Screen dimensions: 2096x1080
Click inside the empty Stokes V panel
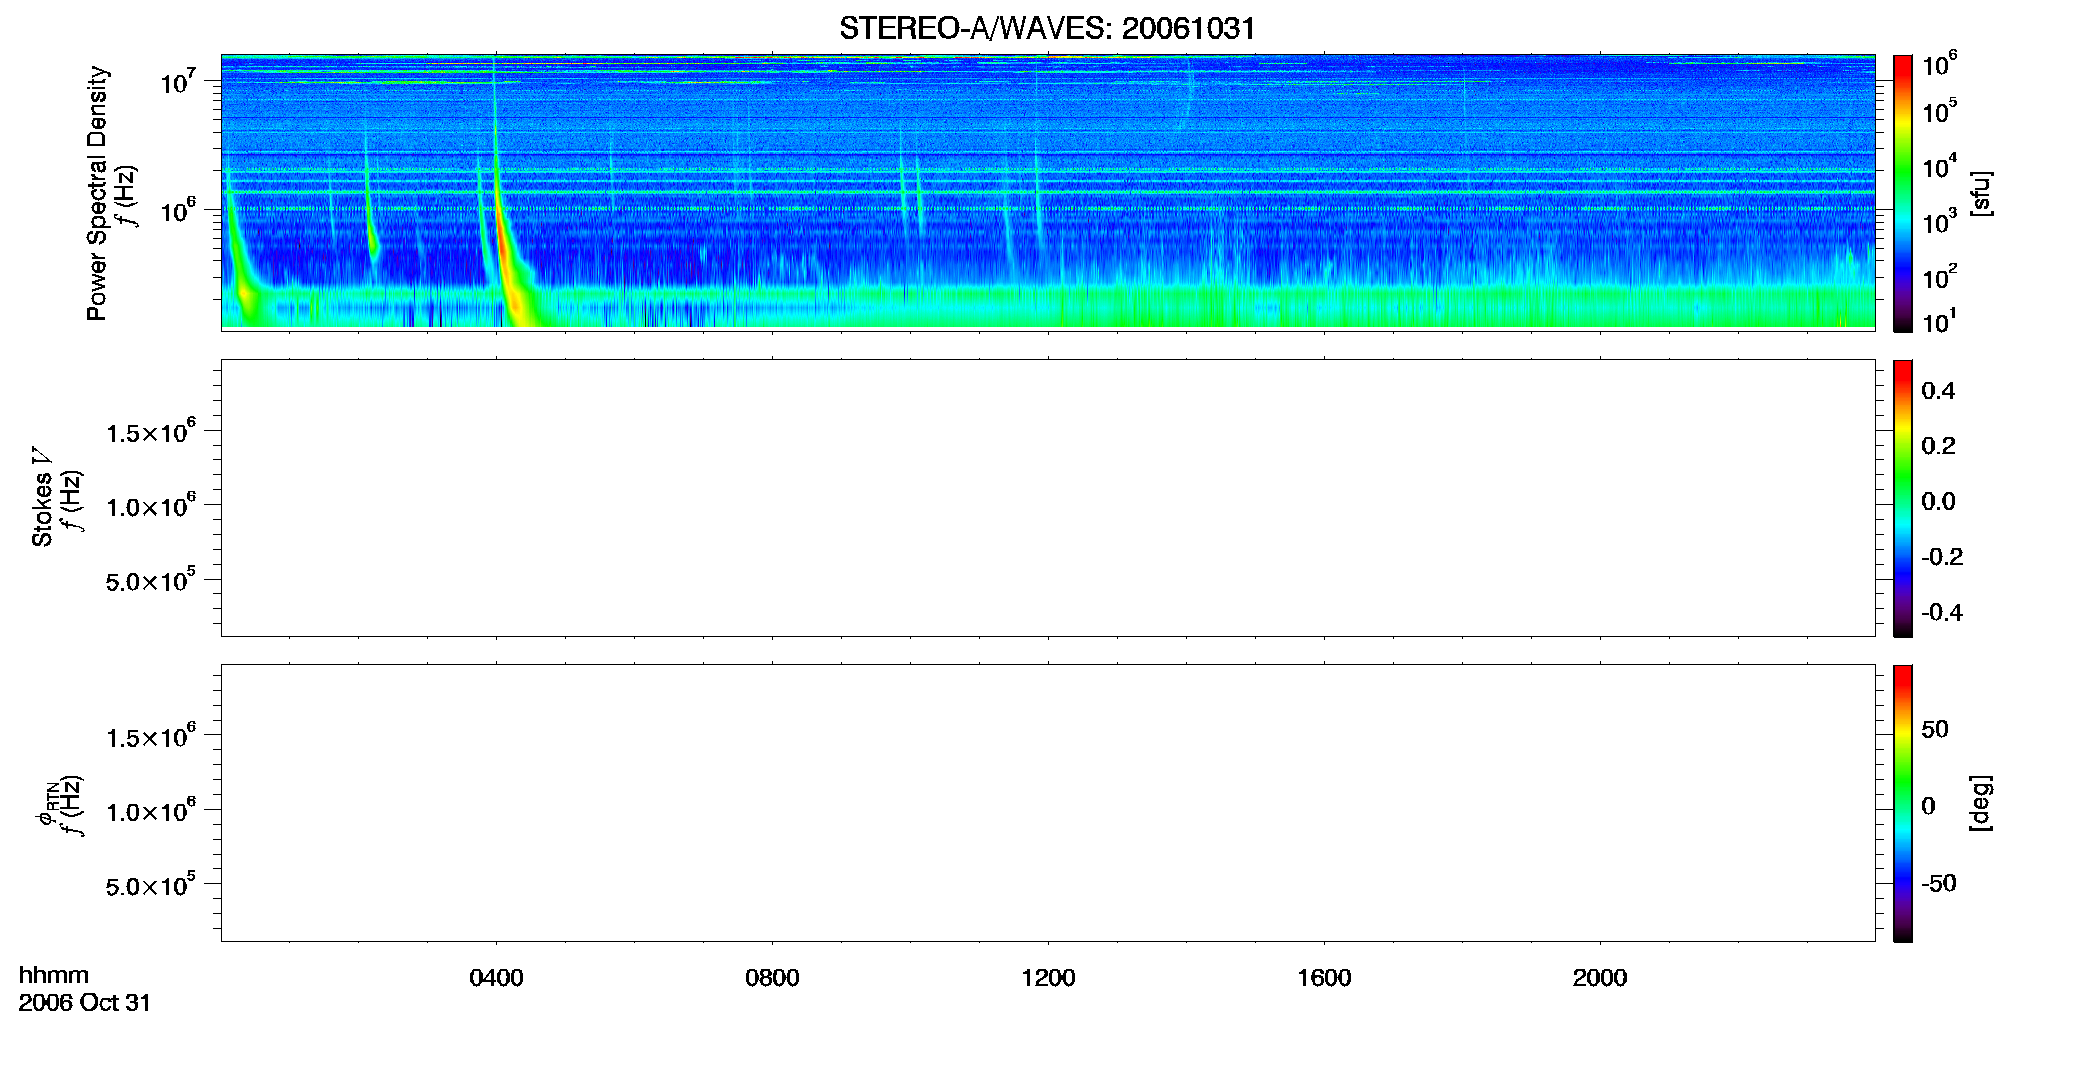click(x=1048, y=498)
